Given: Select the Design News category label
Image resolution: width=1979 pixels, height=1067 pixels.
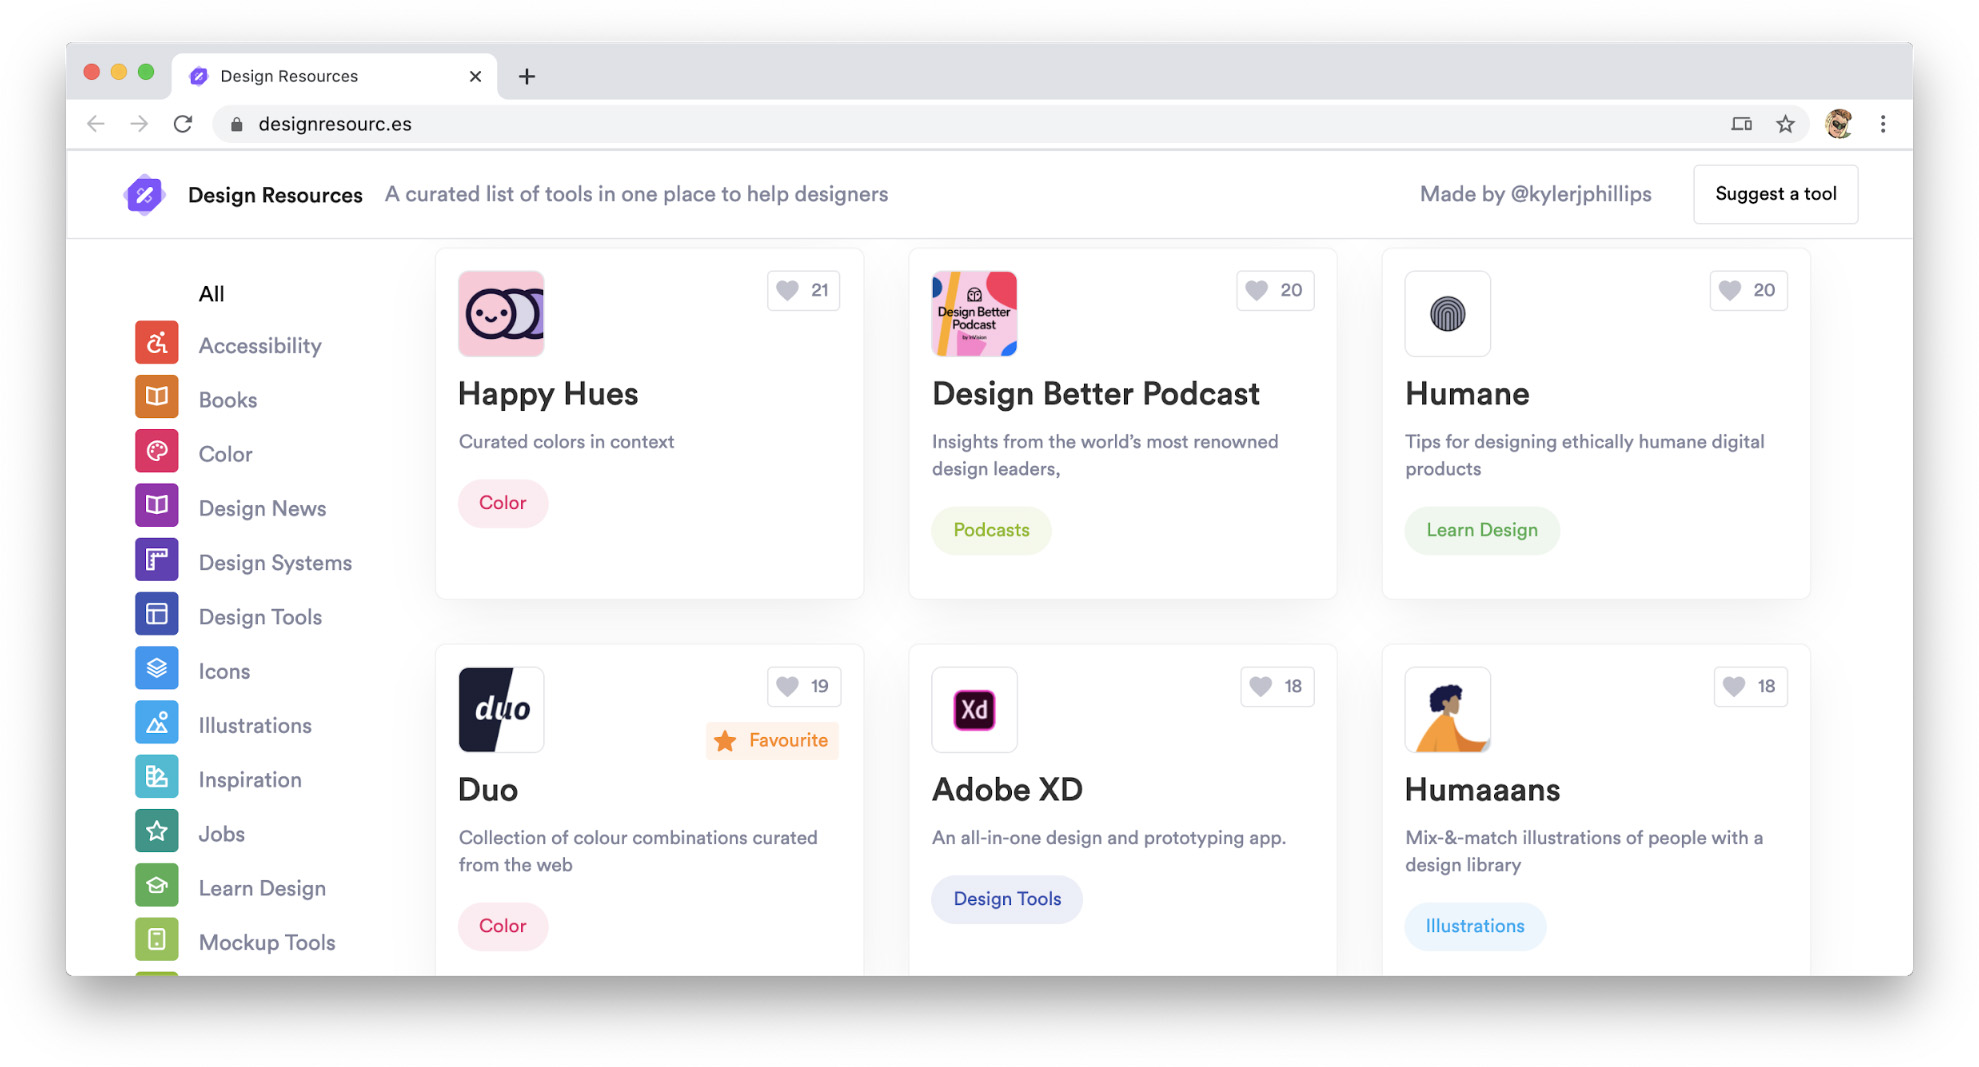Looking at the screenshot, I should click(262, 508).
